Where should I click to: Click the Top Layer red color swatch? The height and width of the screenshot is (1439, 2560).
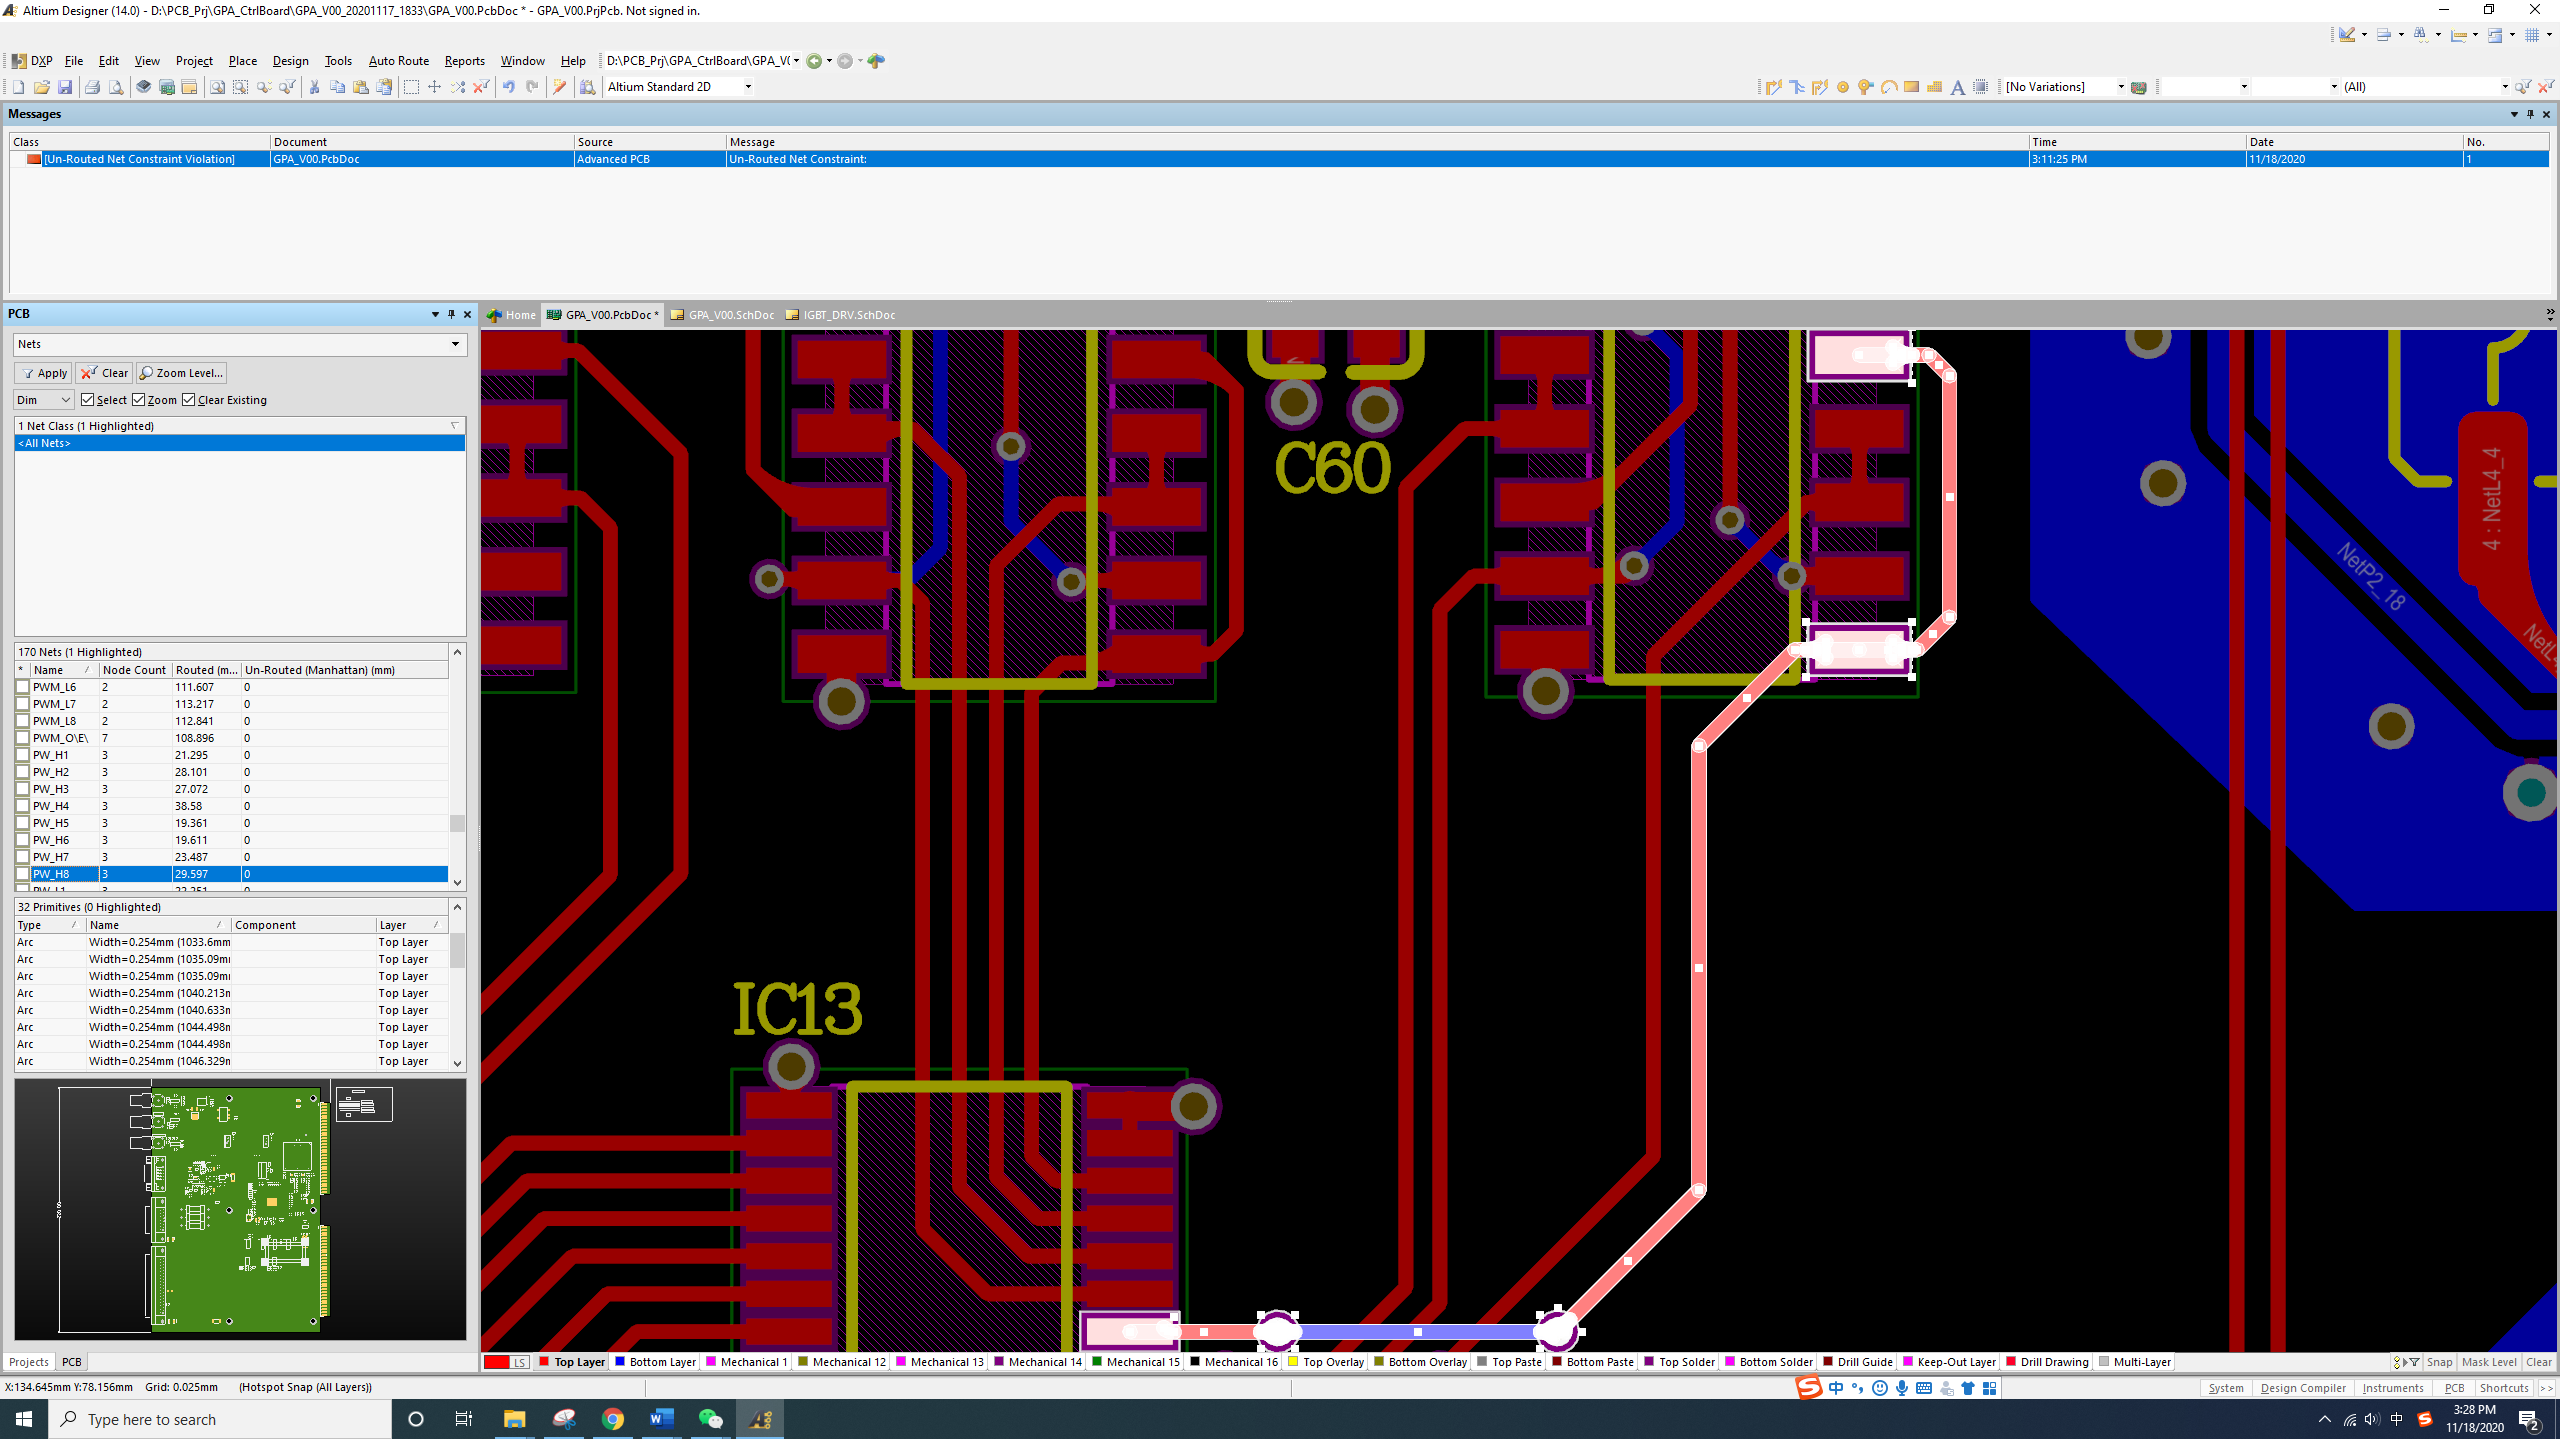click(544, 1362)
